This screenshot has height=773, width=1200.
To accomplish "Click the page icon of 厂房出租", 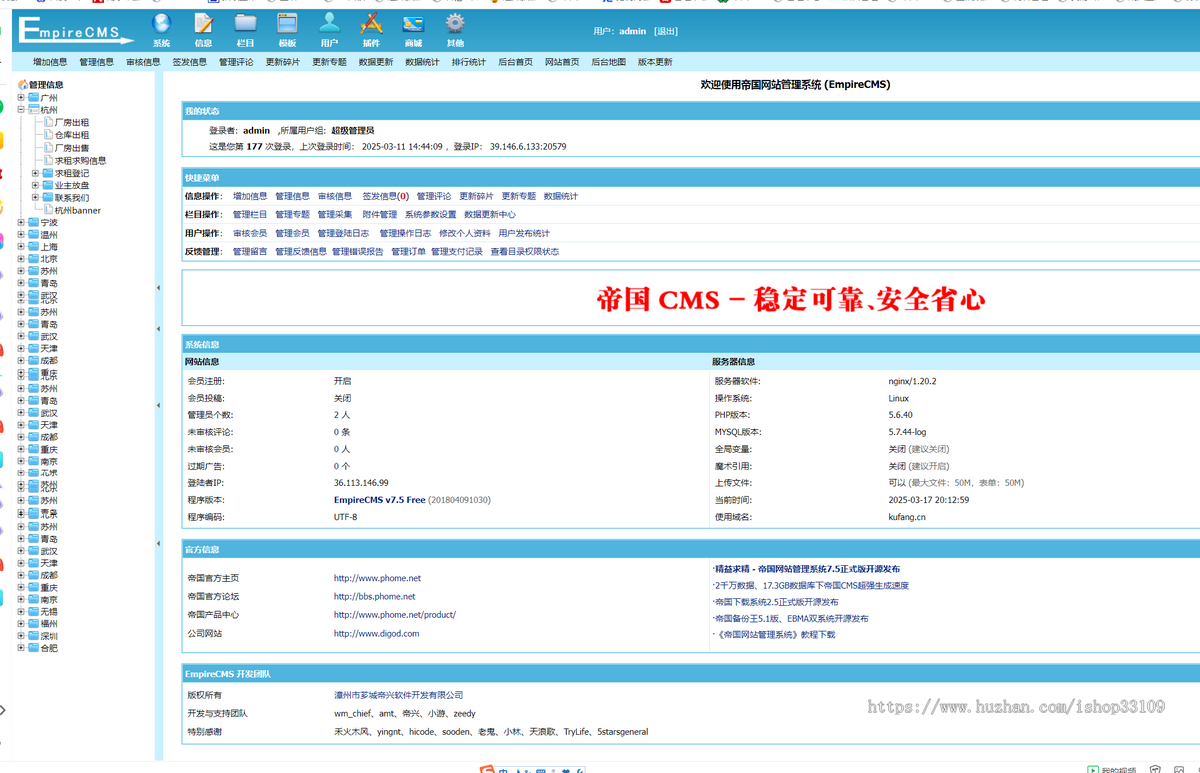I will pyautogui.click(x=48, y=122).
